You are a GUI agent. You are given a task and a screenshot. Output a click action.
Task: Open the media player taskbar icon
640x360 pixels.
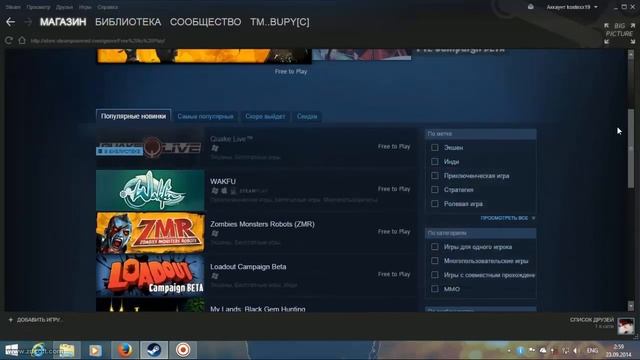click(x=95, y=350)
